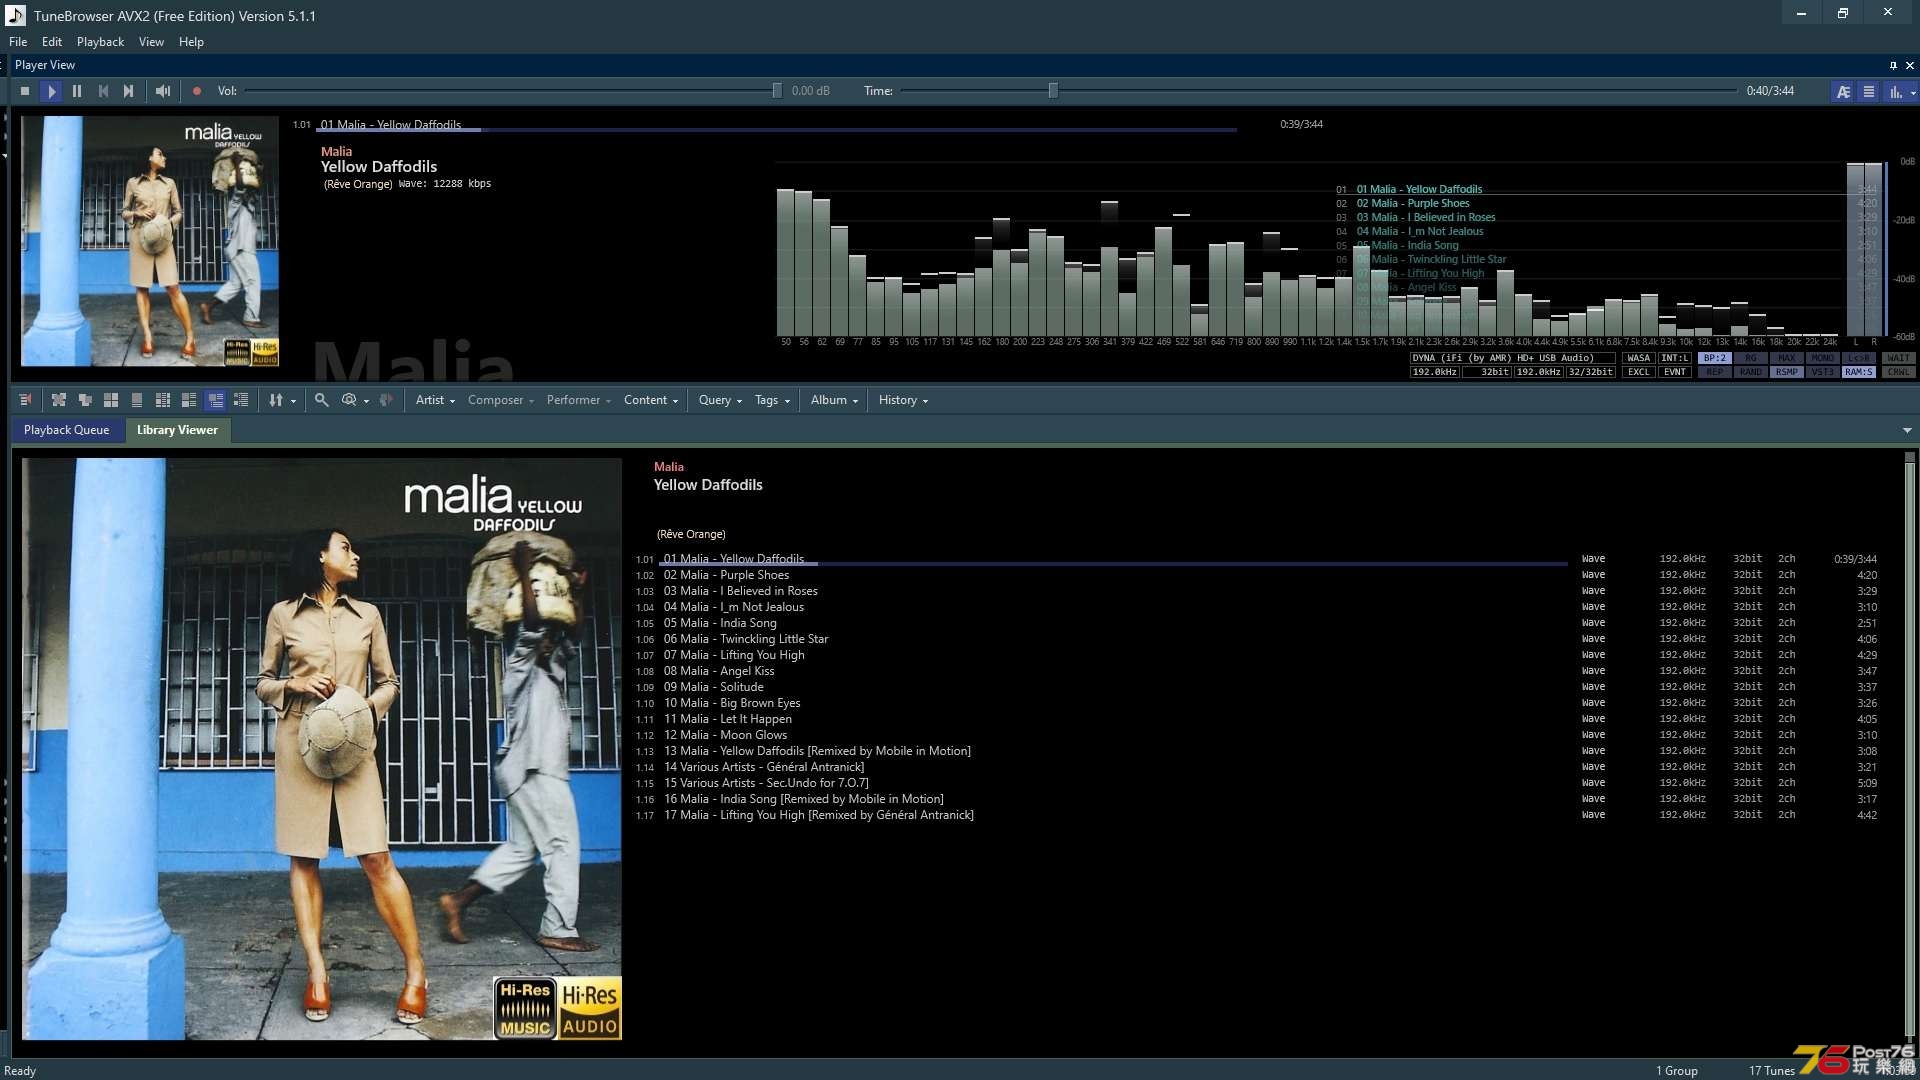This screenshot has width=1920, height=1080.
Task: Click the EVNT event mode label
Action: click(x=1675, y=372)
